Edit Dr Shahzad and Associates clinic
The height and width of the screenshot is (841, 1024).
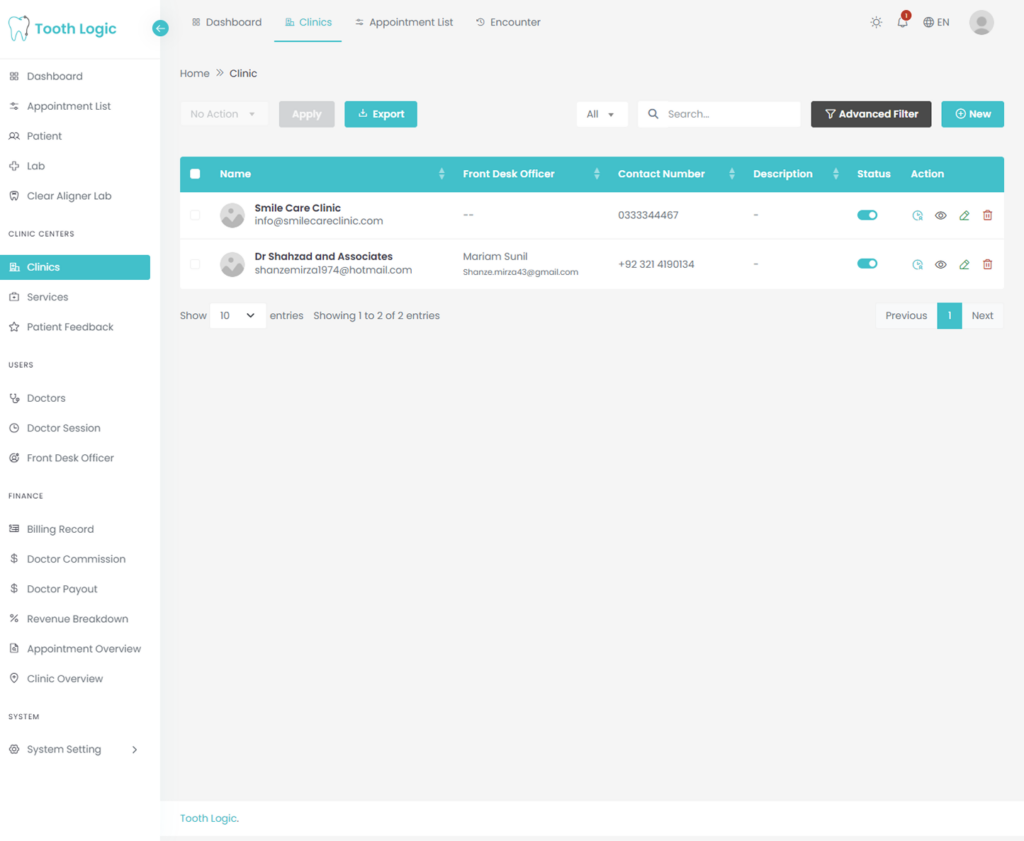(964, 264)
